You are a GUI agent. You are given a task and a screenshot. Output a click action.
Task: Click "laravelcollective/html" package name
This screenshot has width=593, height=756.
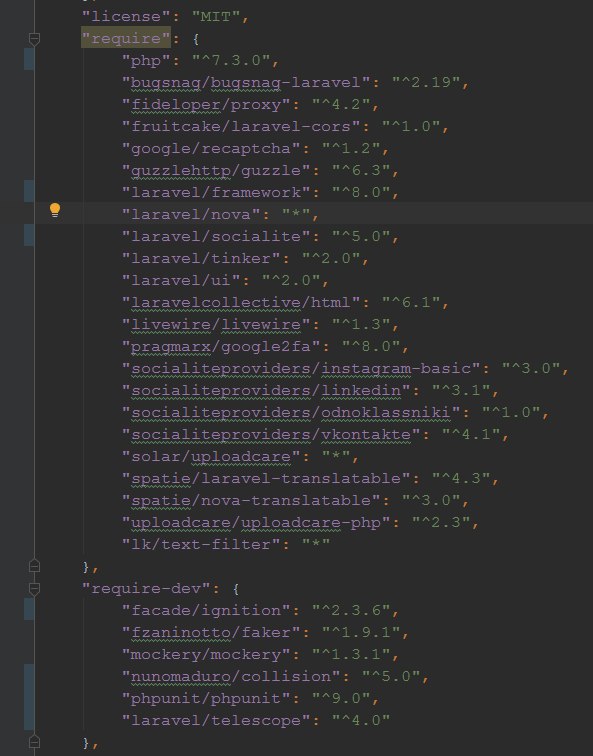241,302
